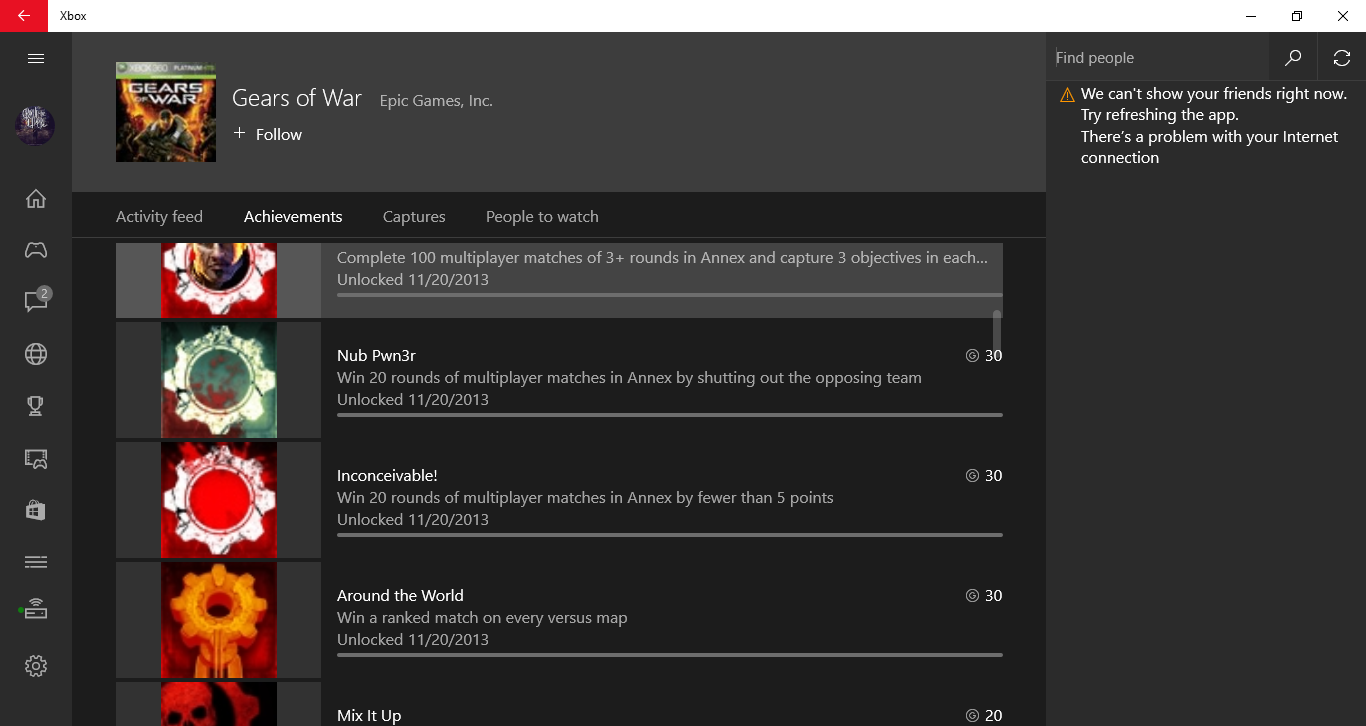
Task: Go to Home in the sidebar
Action: [x=36, y=198]
